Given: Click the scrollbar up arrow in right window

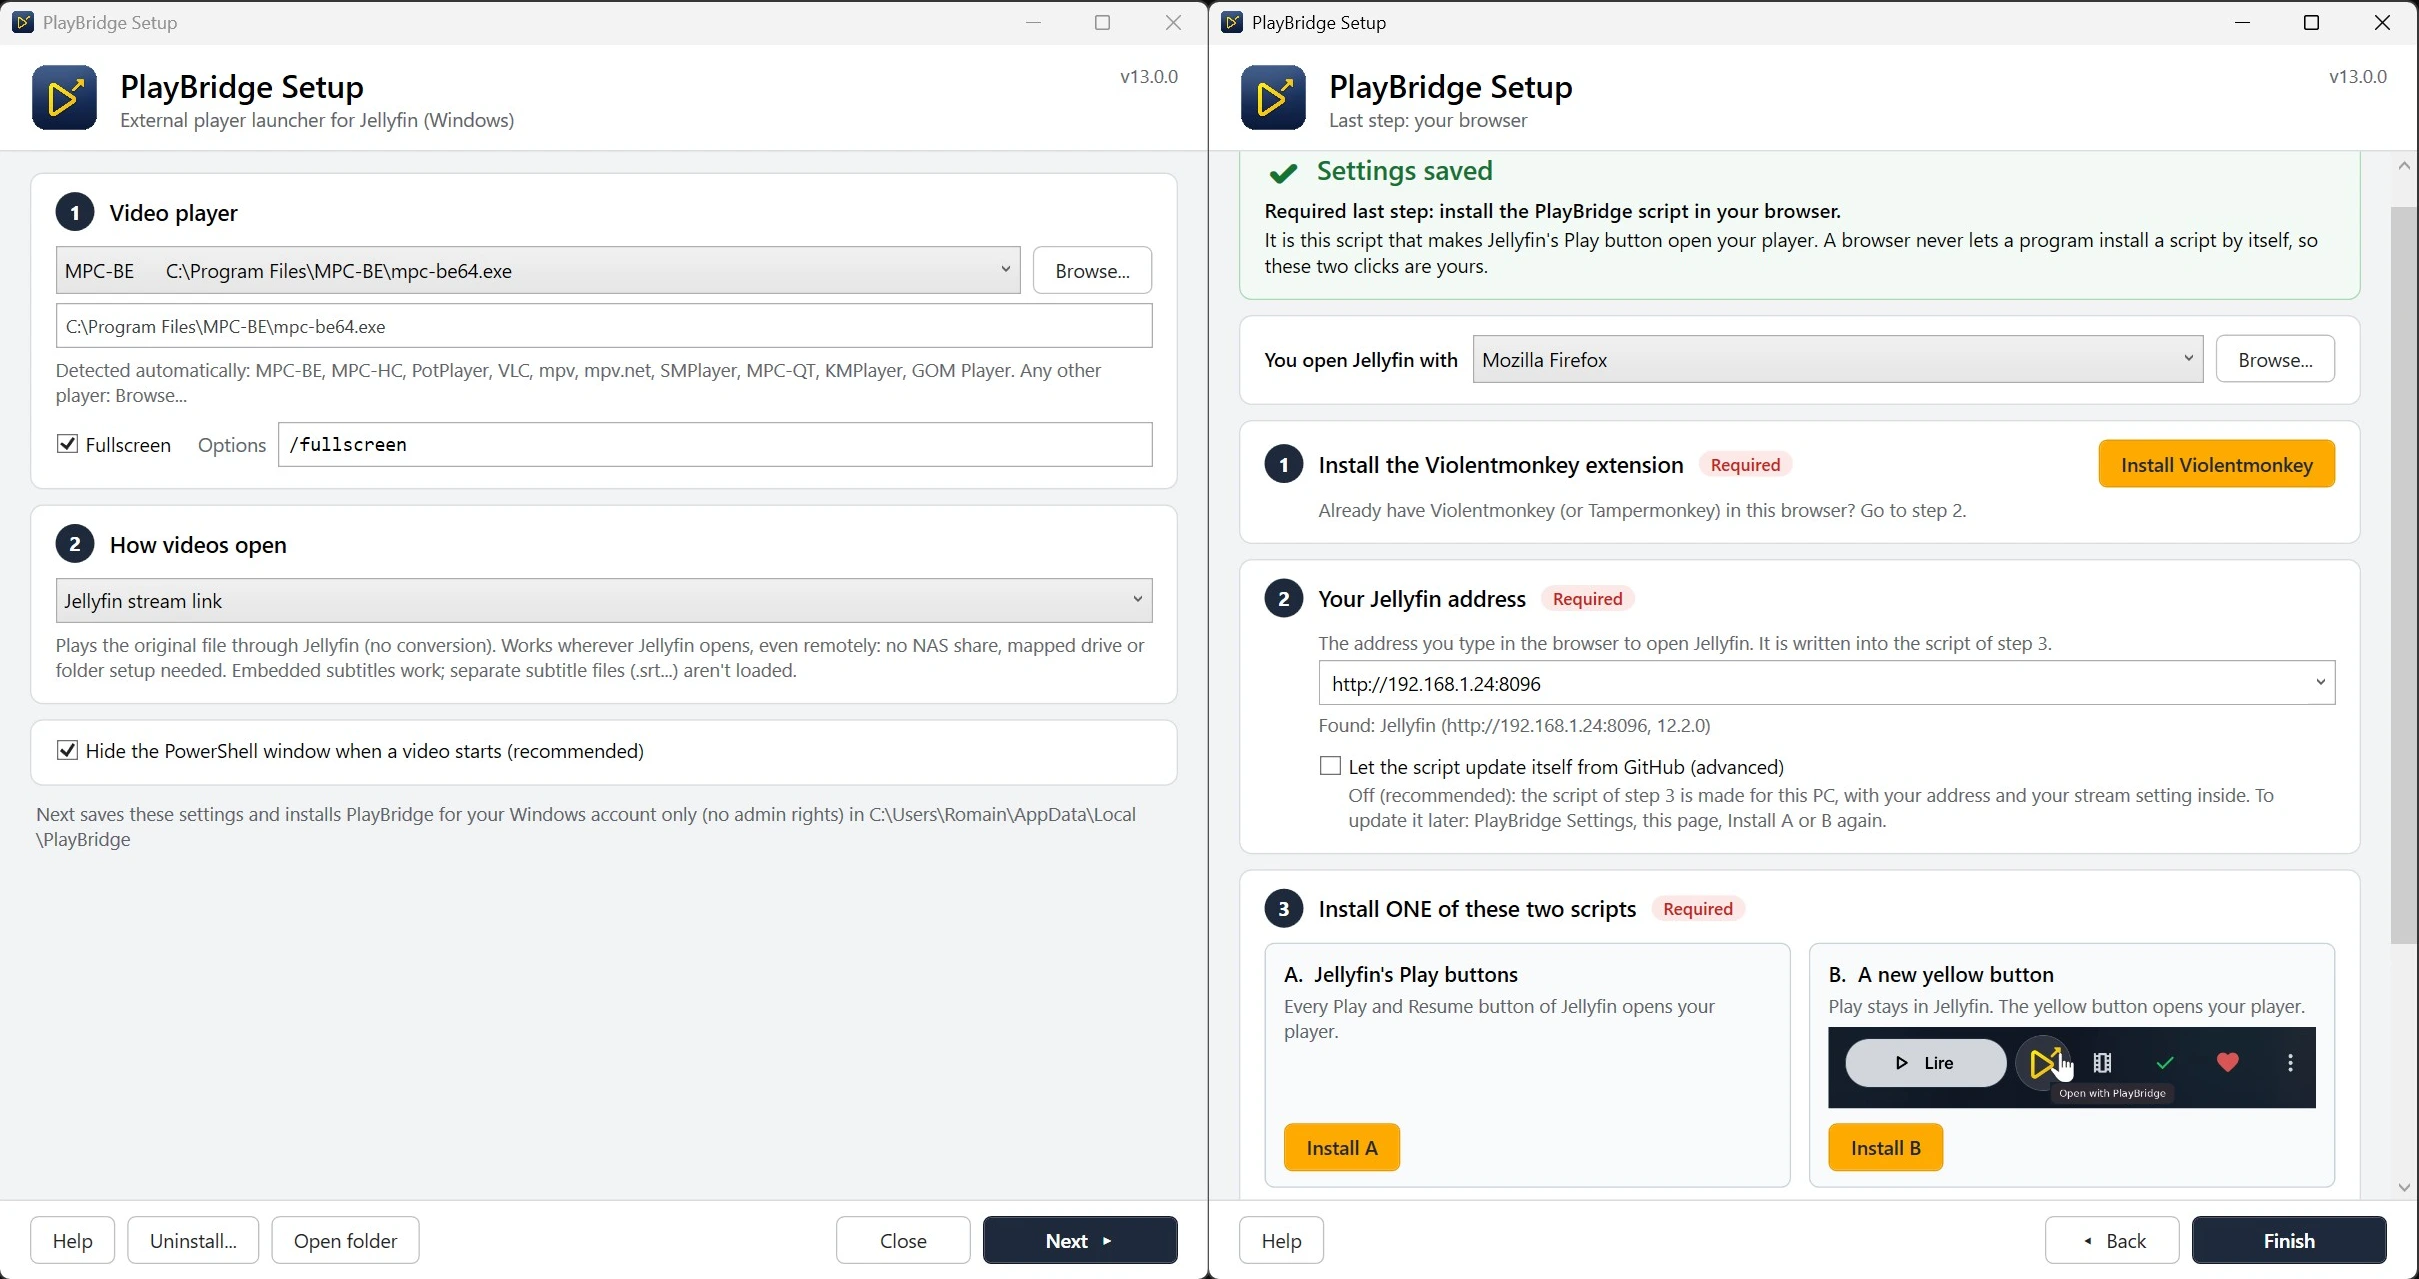Looking at the screenshot, I should coord(2404,165).
